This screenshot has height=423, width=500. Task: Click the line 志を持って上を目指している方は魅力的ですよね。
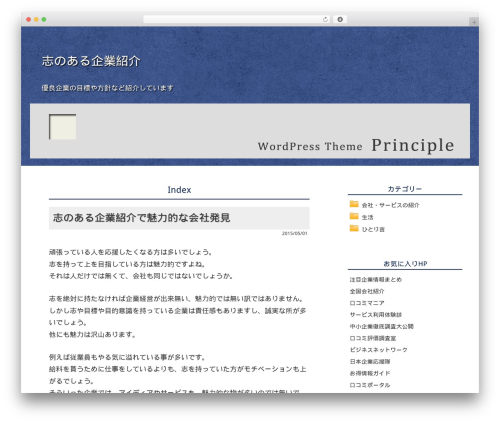click(127, 264)
